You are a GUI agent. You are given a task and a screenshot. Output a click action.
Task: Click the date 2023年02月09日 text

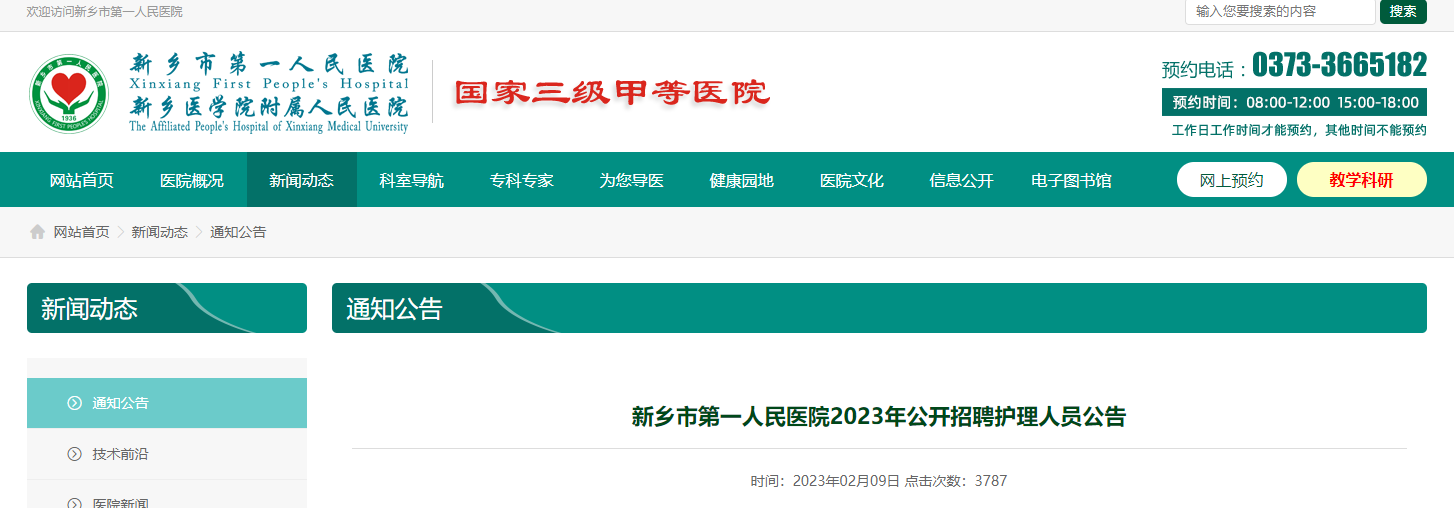(847, 481)
